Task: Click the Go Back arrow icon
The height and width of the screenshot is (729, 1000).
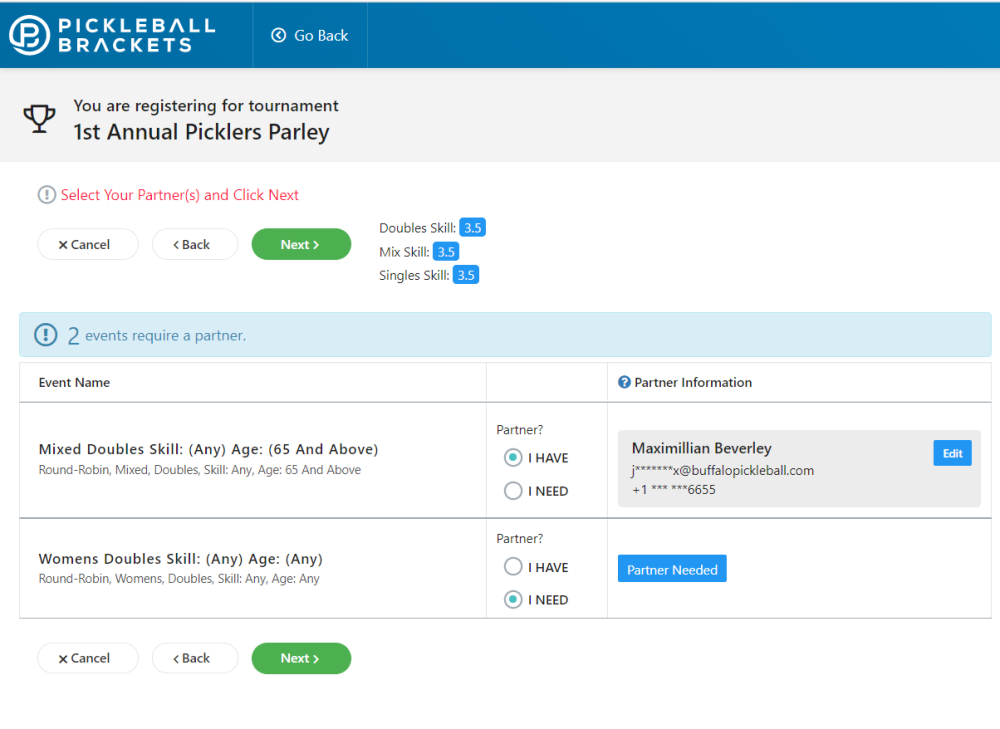Action: pyautogui.click(x=279, y=36)
